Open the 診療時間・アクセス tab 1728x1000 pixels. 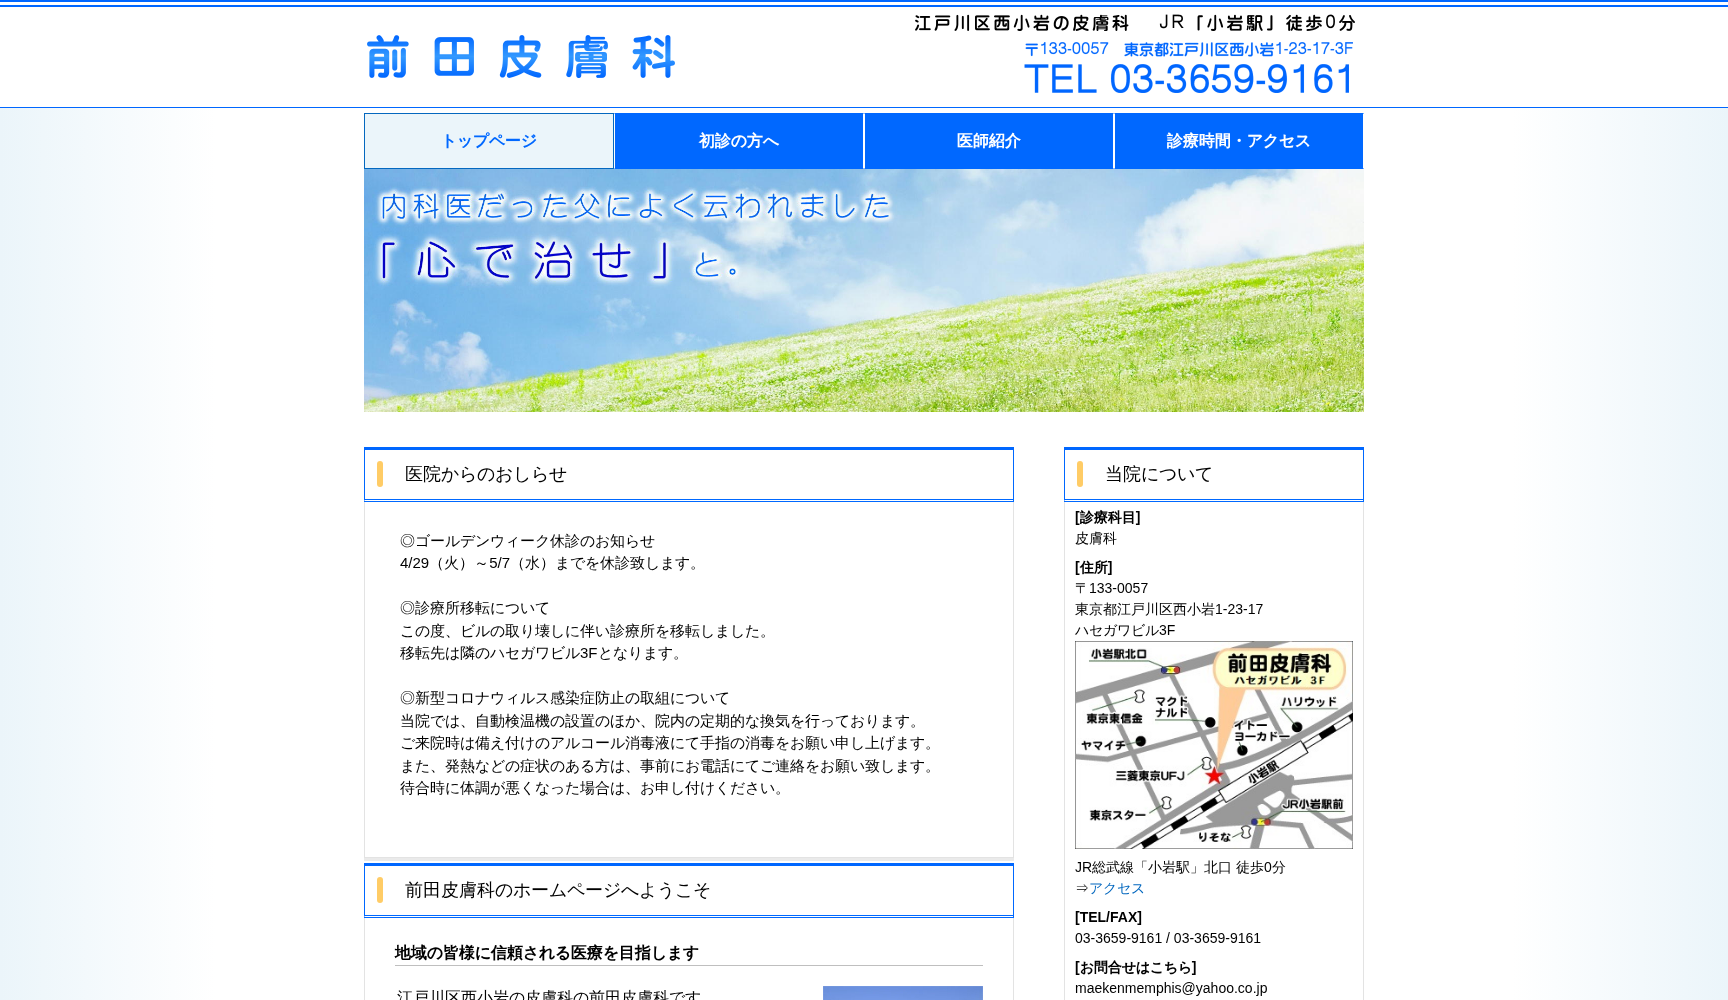(1237, 141)
